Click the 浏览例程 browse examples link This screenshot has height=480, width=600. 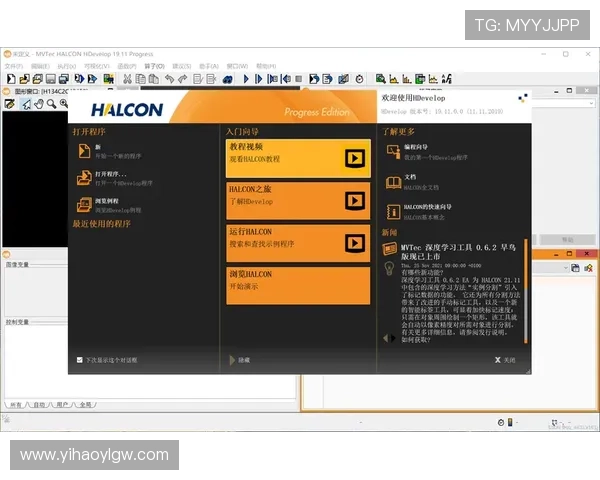(x=107, y=201)
